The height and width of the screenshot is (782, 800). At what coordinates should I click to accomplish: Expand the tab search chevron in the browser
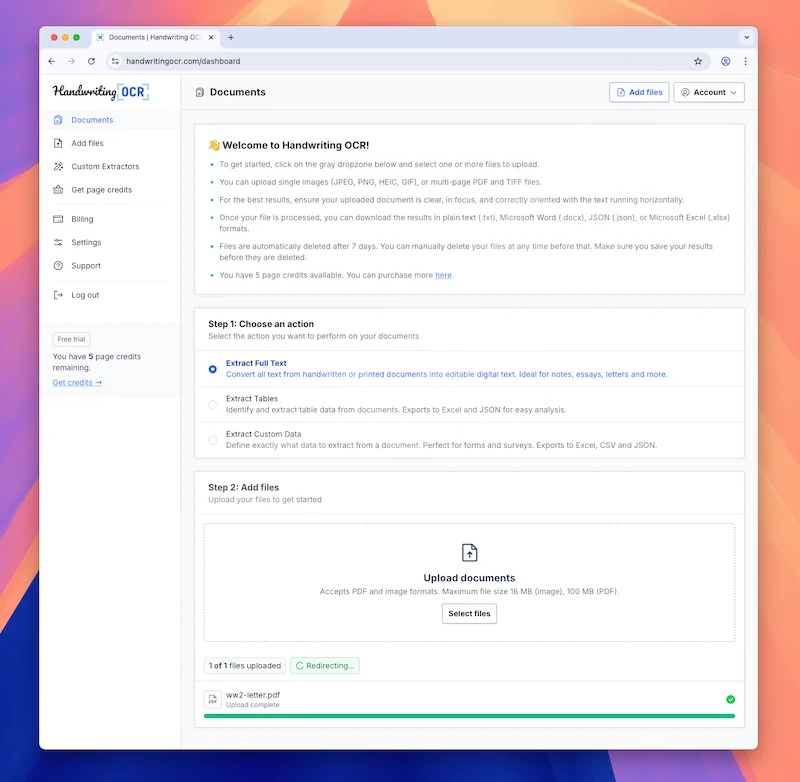coord(745,37)
